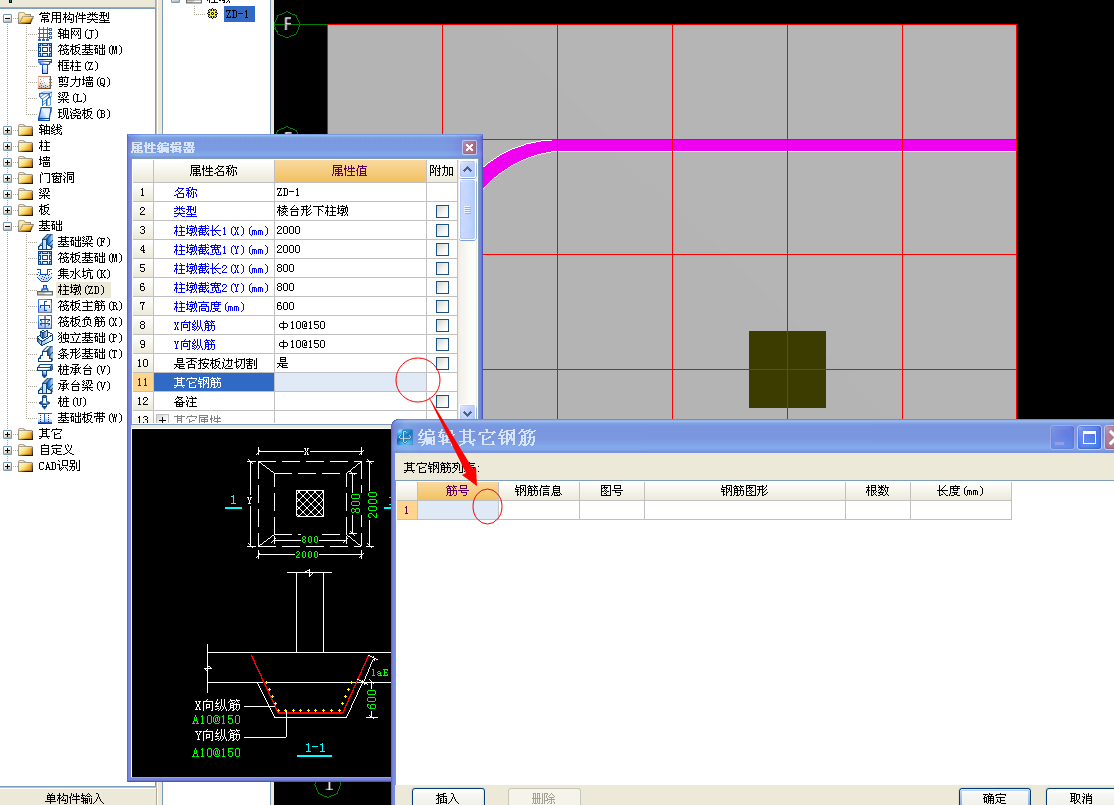Select the 桩承台 (V) icon

[45, 369]
